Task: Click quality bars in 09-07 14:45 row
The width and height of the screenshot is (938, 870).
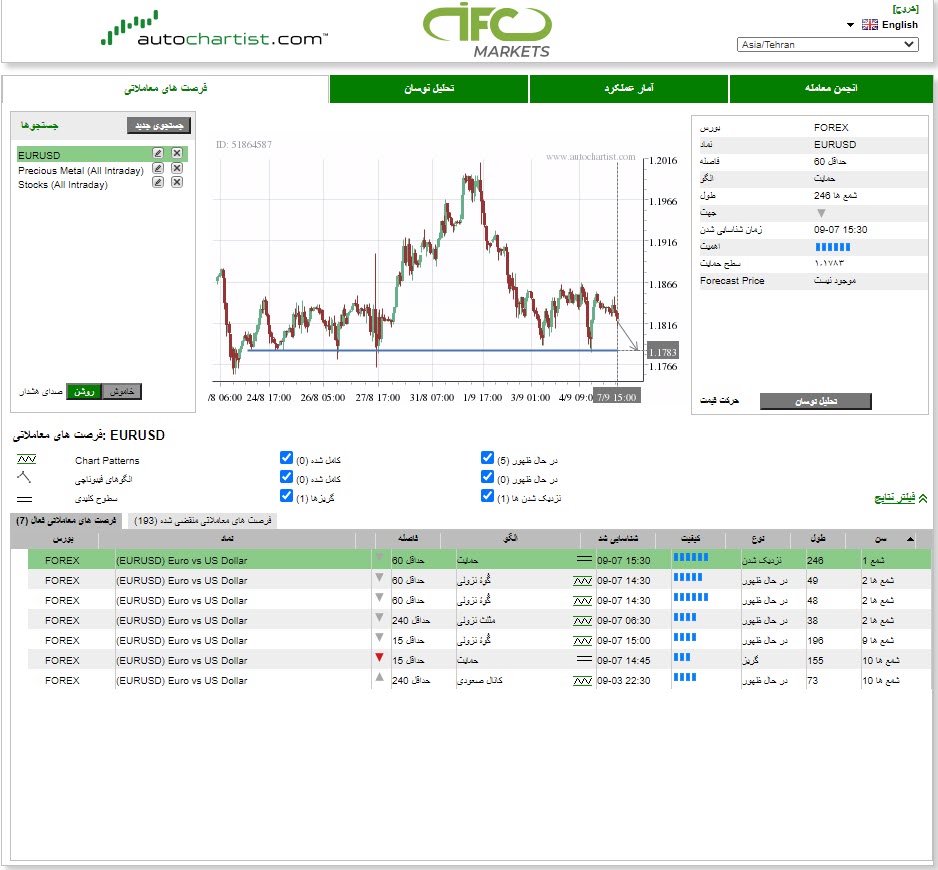Action: [682, 657]
